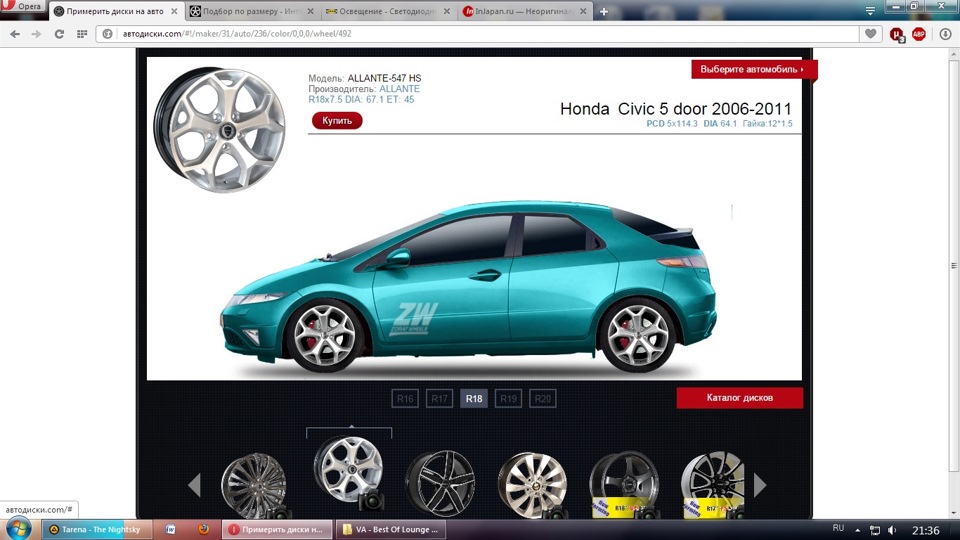Screen dimensions: 960x540
Task: Click the large ALLANTE-547 HS wheel image
Action: pyautogui.click(x=220, y=130)
